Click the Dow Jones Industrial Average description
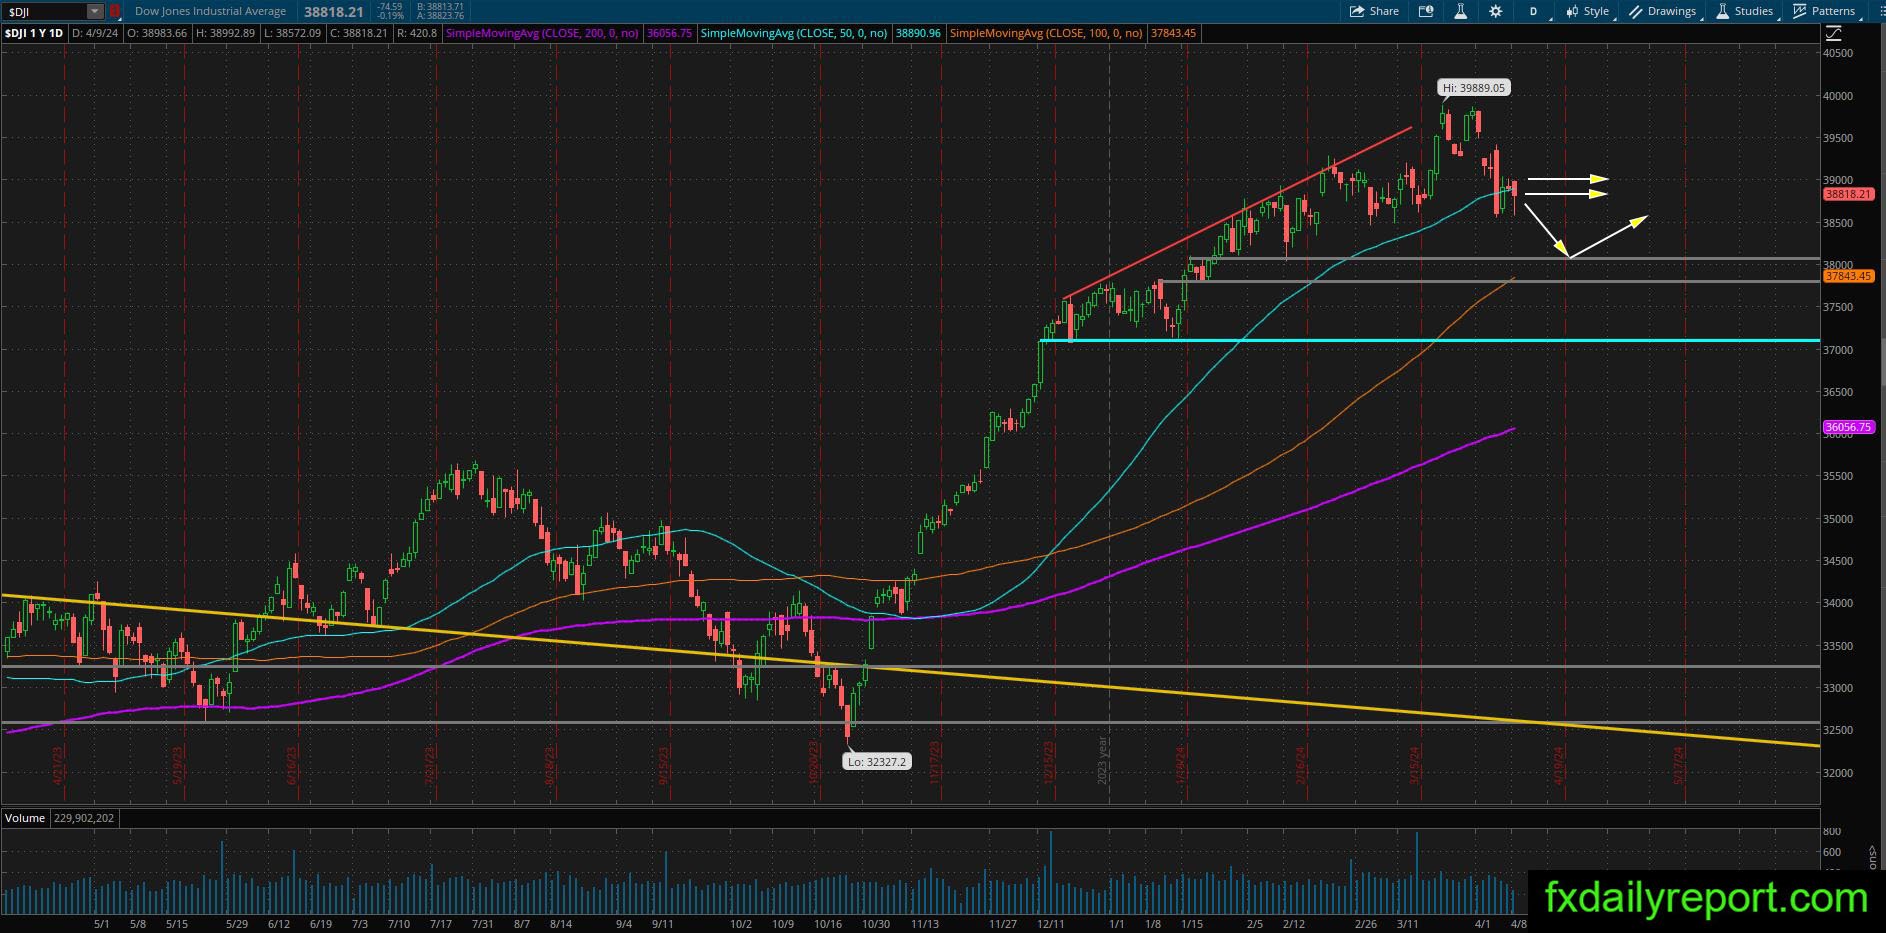 pos(210,11)
